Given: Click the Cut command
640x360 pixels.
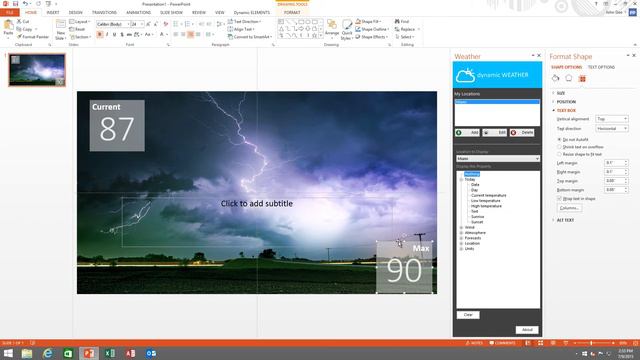Looking at the screenshot, I should (x=23, y=21).
